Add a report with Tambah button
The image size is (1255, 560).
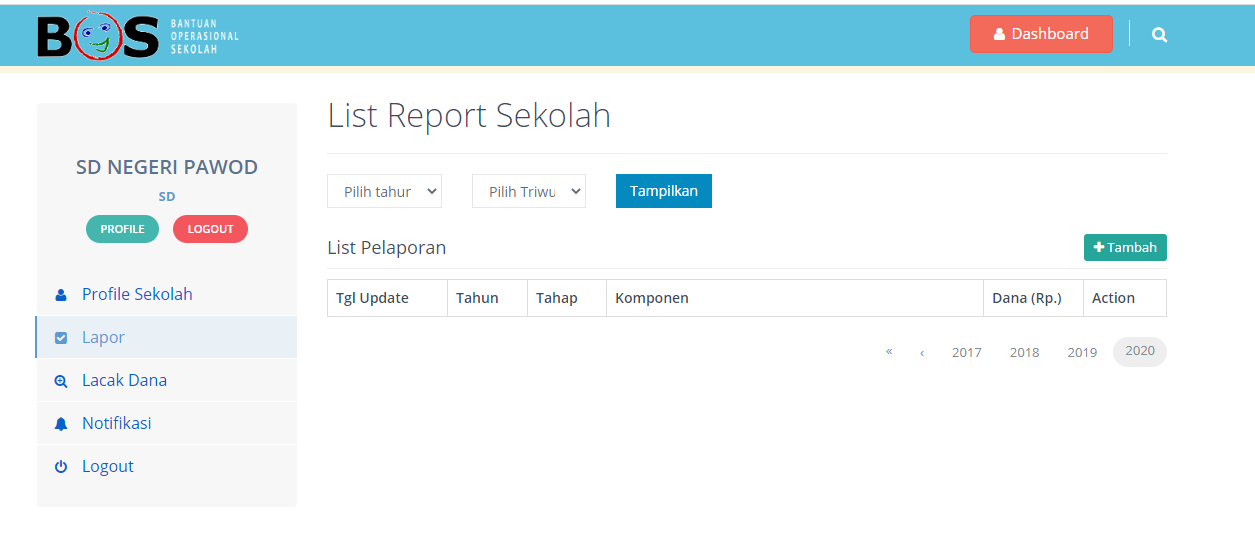click(1125, 248)
